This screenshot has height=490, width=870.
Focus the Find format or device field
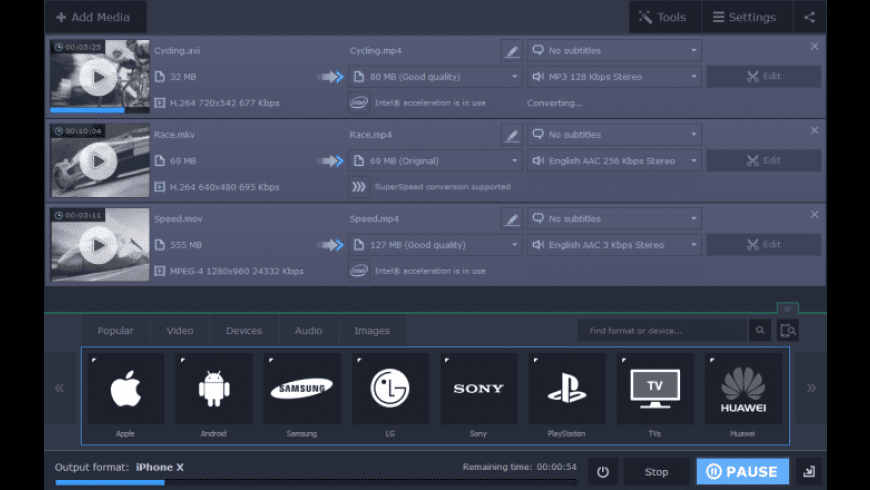click(x=662, y=331)
